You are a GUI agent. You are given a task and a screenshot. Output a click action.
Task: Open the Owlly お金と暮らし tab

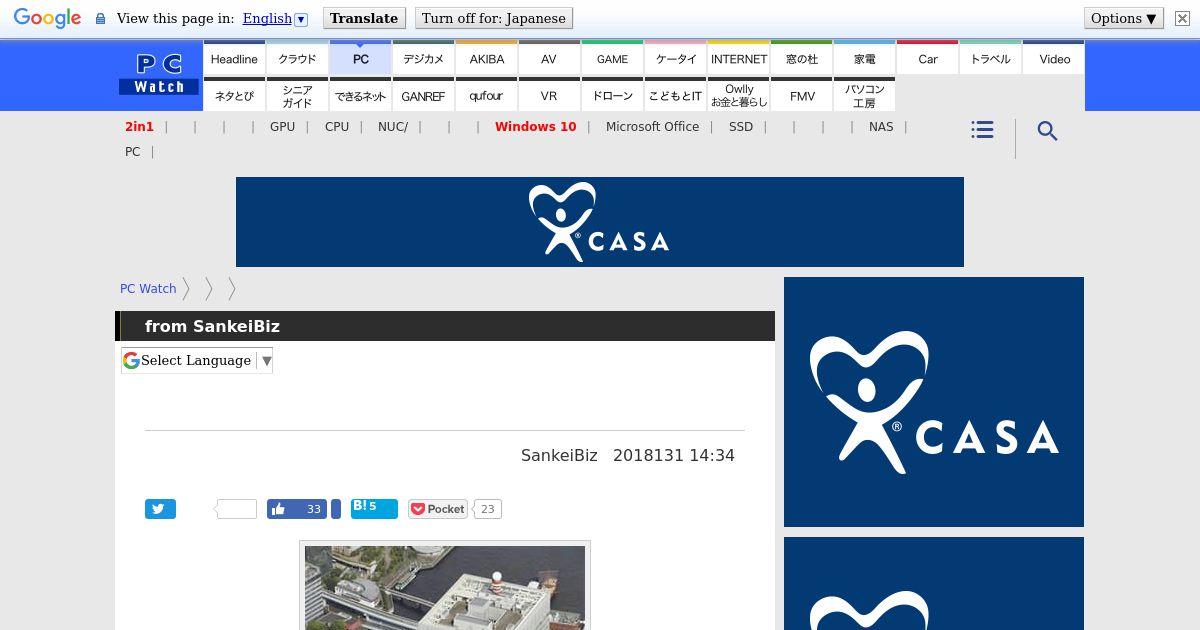(738, 95)
